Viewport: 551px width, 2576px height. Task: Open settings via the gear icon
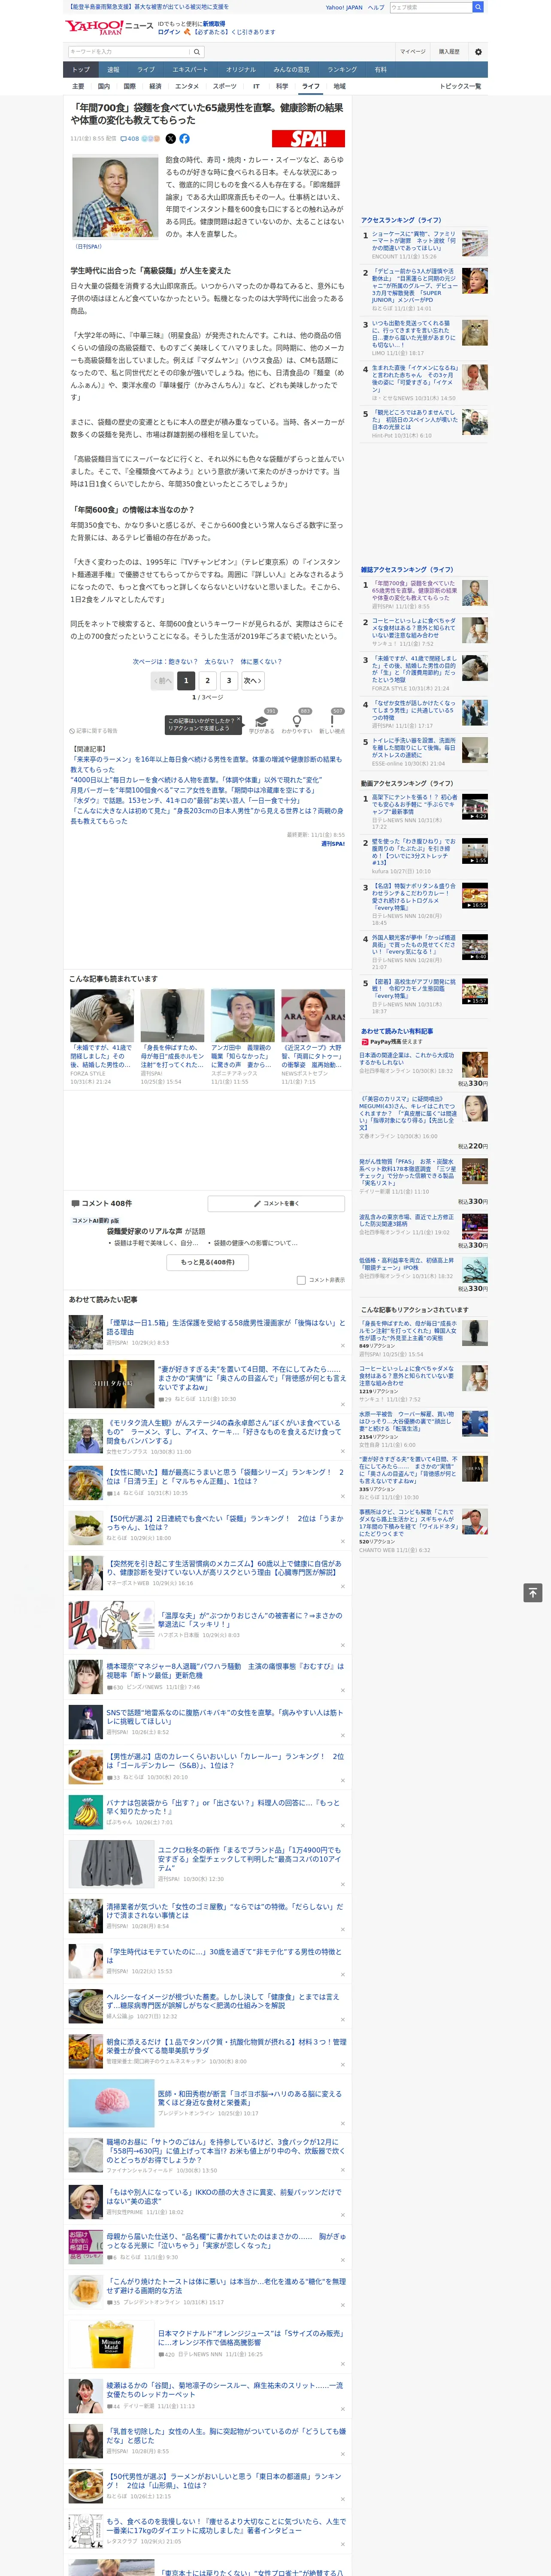(478, 52)
